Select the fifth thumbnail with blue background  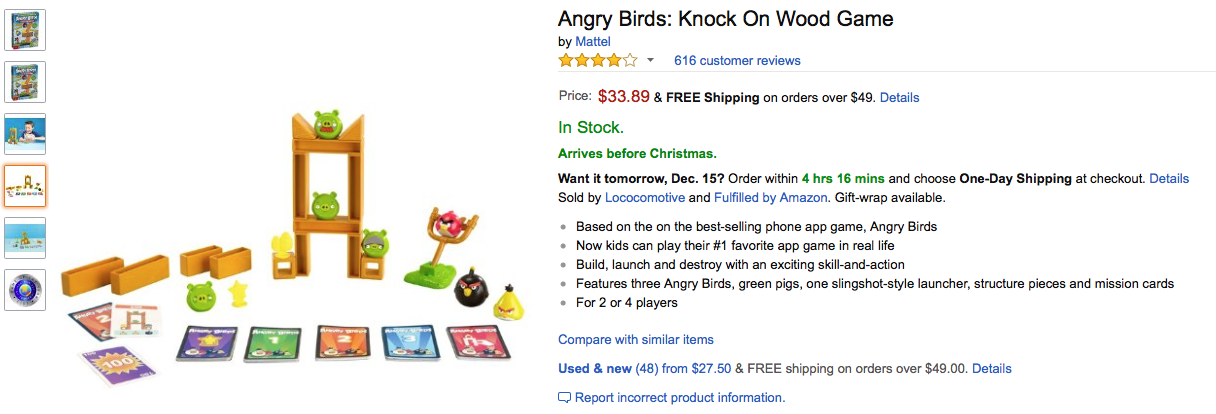25,238
